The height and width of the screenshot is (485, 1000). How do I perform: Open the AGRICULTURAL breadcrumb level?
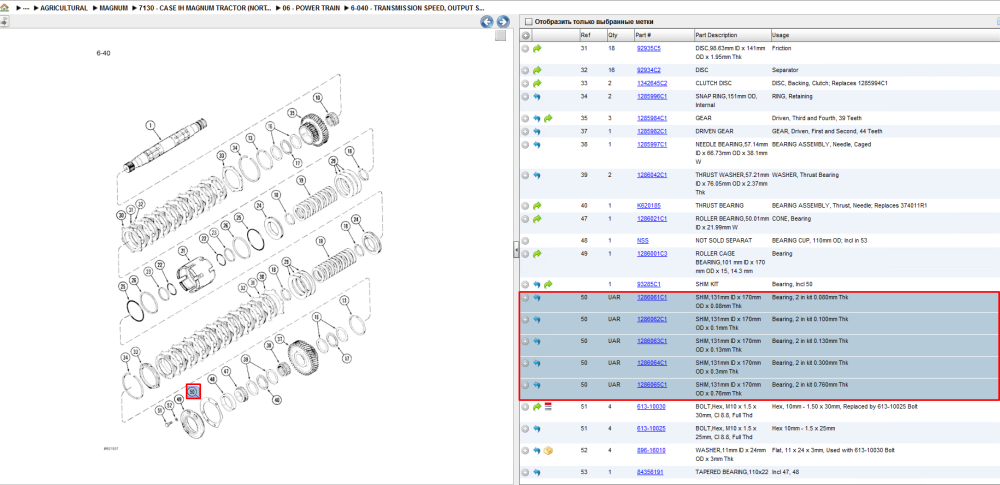64,8
